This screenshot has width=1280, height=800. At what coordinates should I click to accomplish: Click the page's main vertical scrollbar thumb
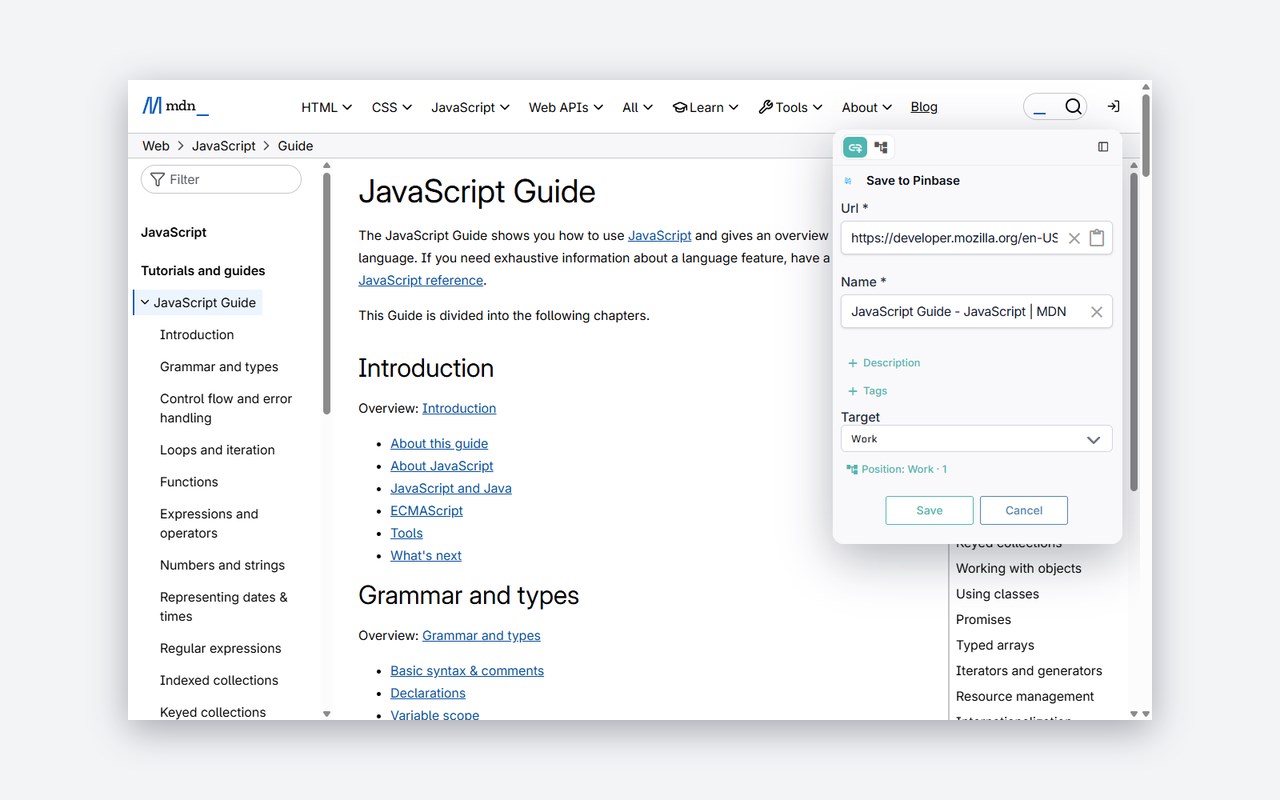[1146, 135]
